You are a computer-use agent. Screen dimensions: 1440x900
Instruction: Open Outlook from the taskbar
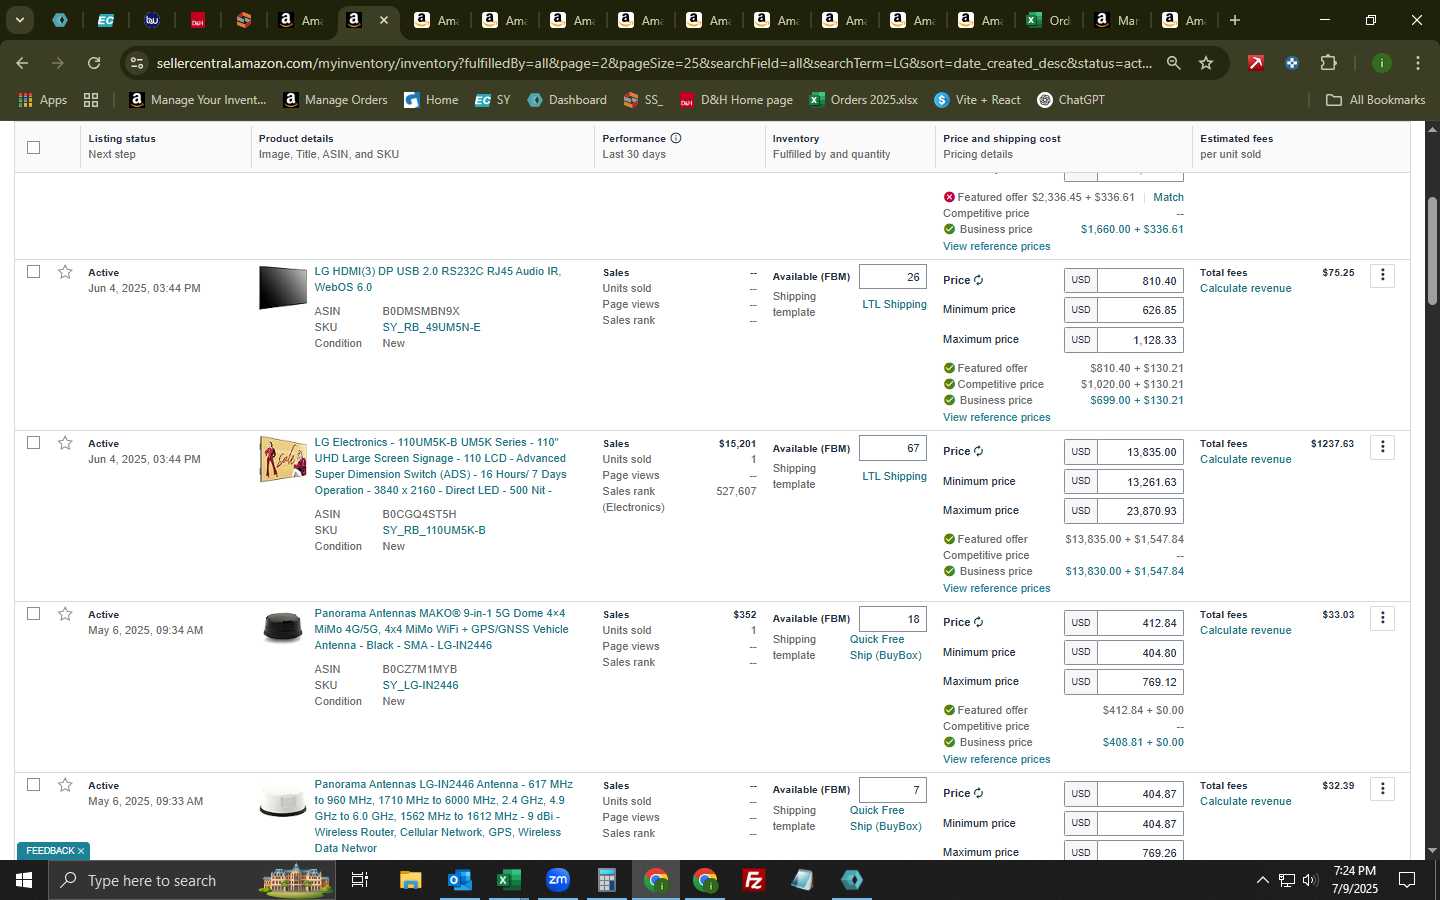[x=460, y=880]
